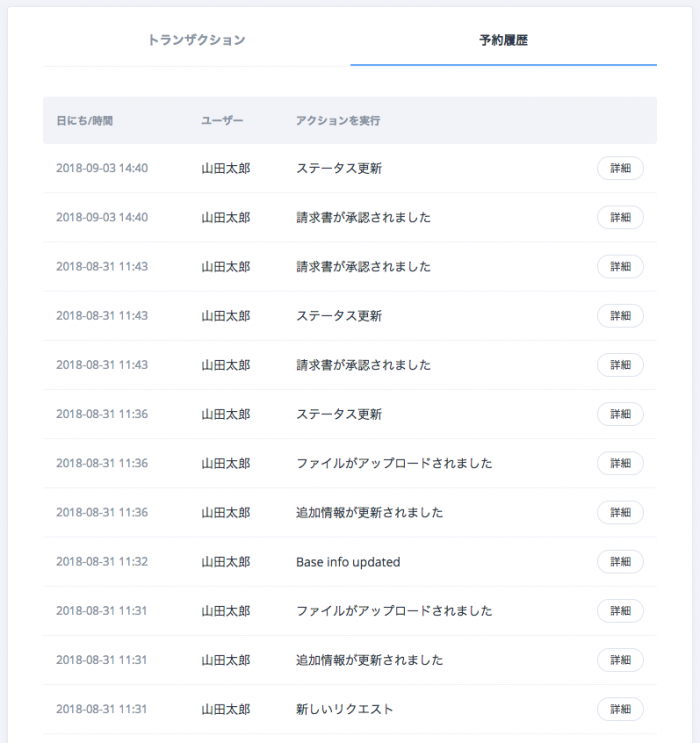This screenshot has width=700, height=743.
Task: View 詳細 for 11:36 追加情報が更新されました
Action: tap(620, 513)
